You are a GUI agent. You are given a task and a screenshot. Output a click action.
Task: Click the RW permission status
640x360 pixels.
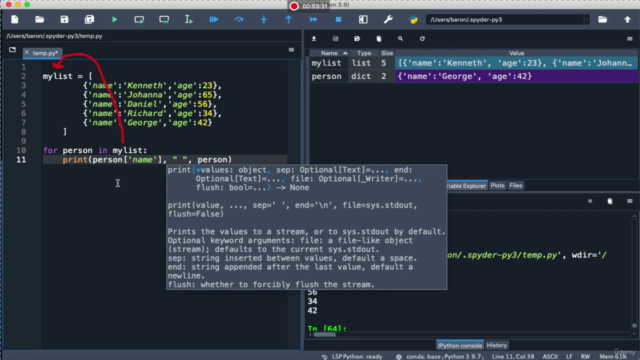point(585,356)
